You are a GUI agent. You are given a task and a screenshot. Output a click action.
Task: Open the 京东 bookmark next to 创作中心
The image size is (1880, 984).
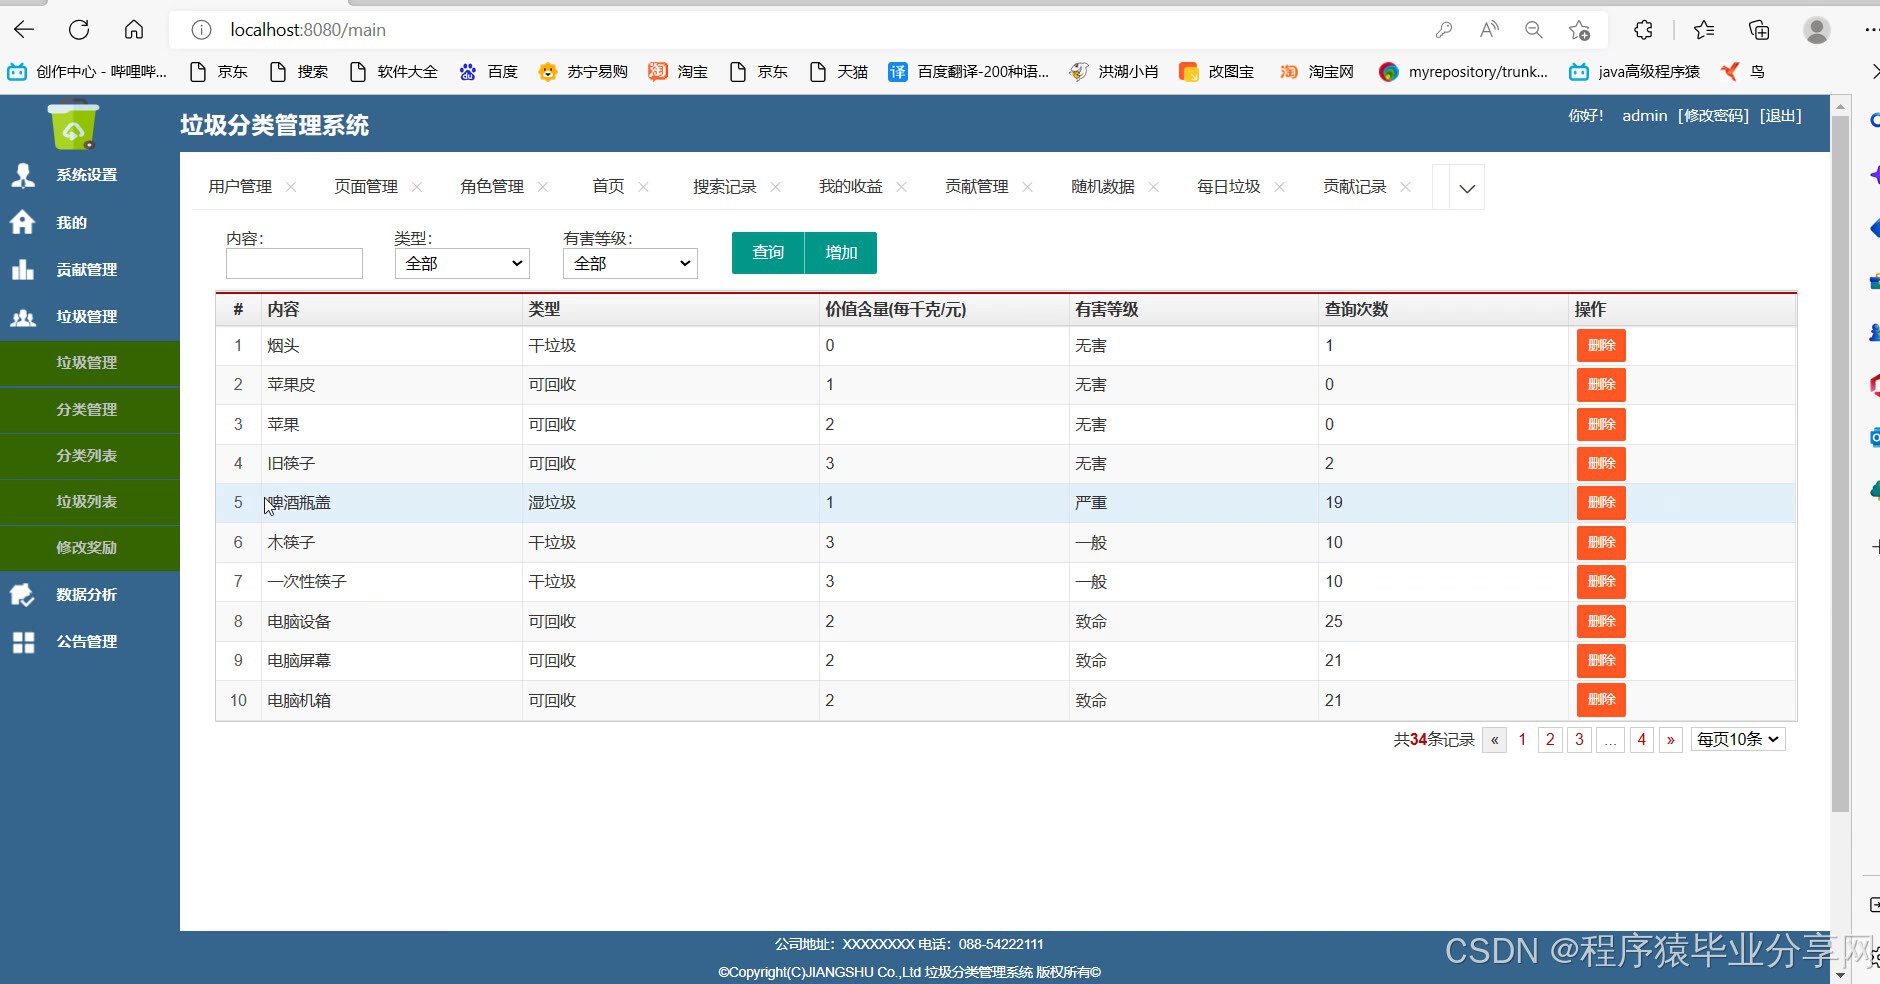219,72
